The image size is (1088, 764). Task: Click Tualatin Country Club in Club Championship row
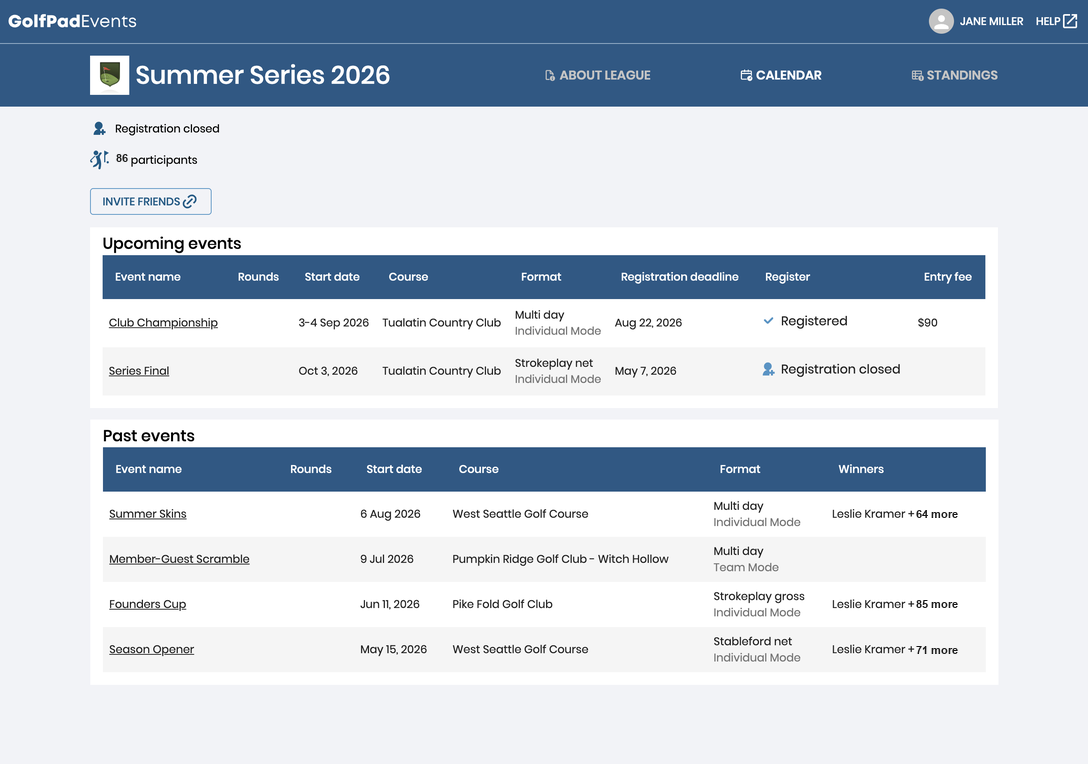click(x=441, y=323)
